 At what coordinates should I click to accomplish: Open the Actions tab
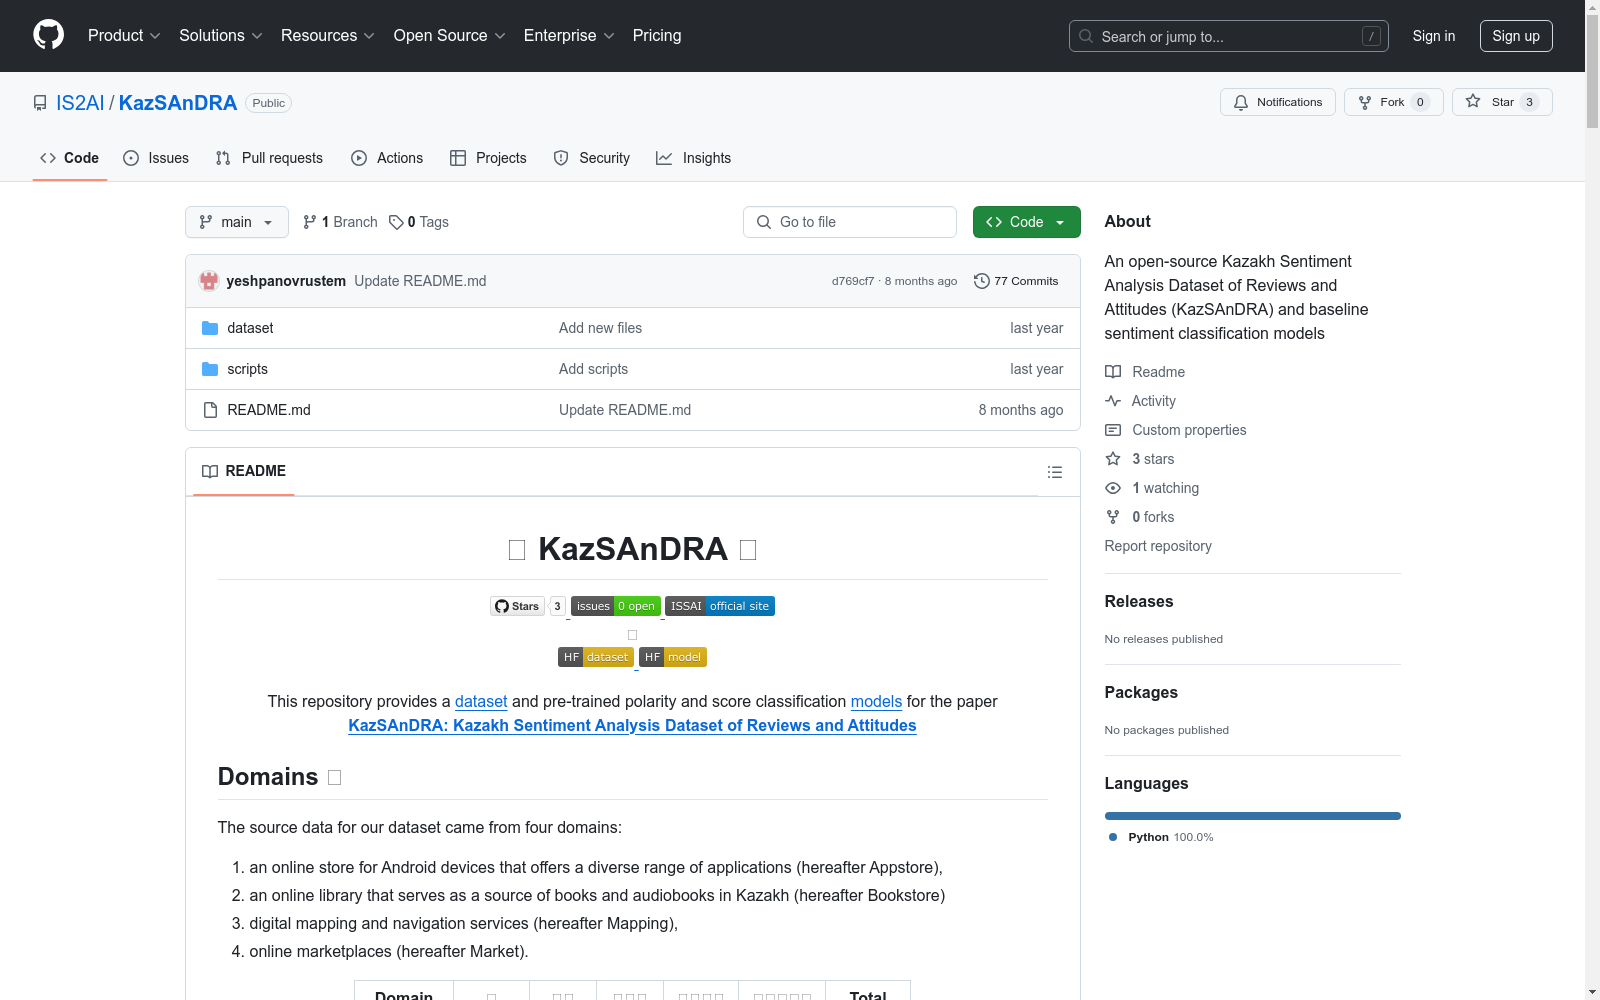tap(387, 158)
